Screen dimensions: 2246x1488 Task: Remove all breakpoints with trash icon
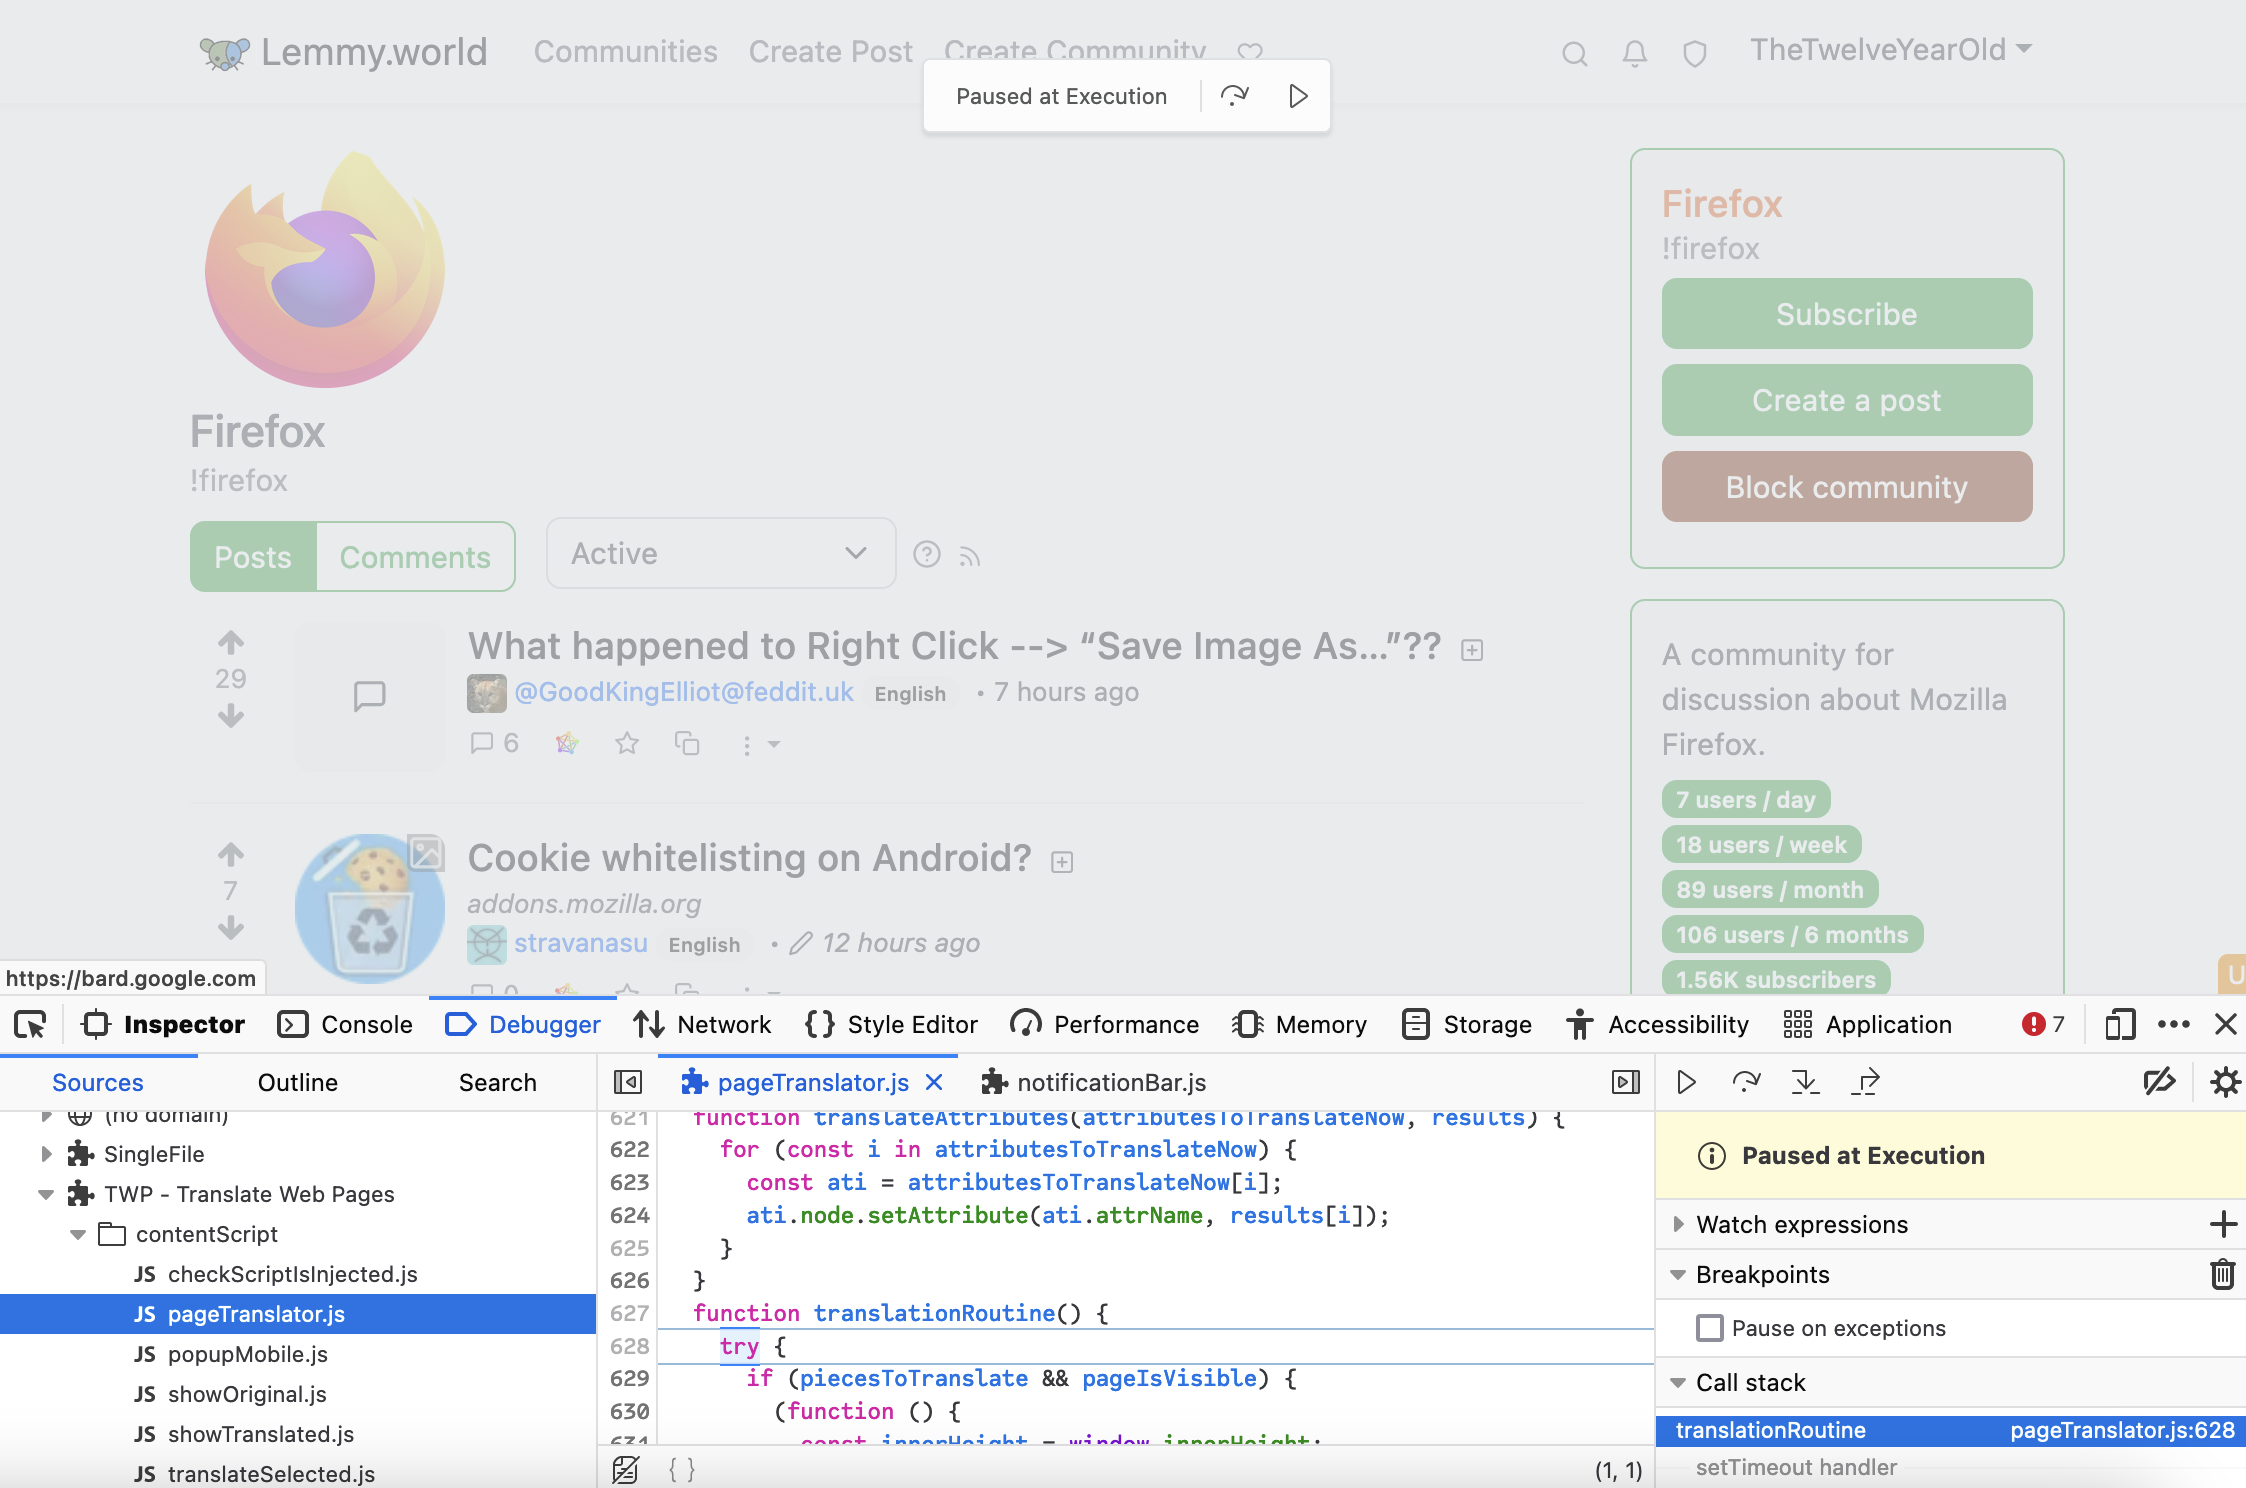tap(2222, 1274)
